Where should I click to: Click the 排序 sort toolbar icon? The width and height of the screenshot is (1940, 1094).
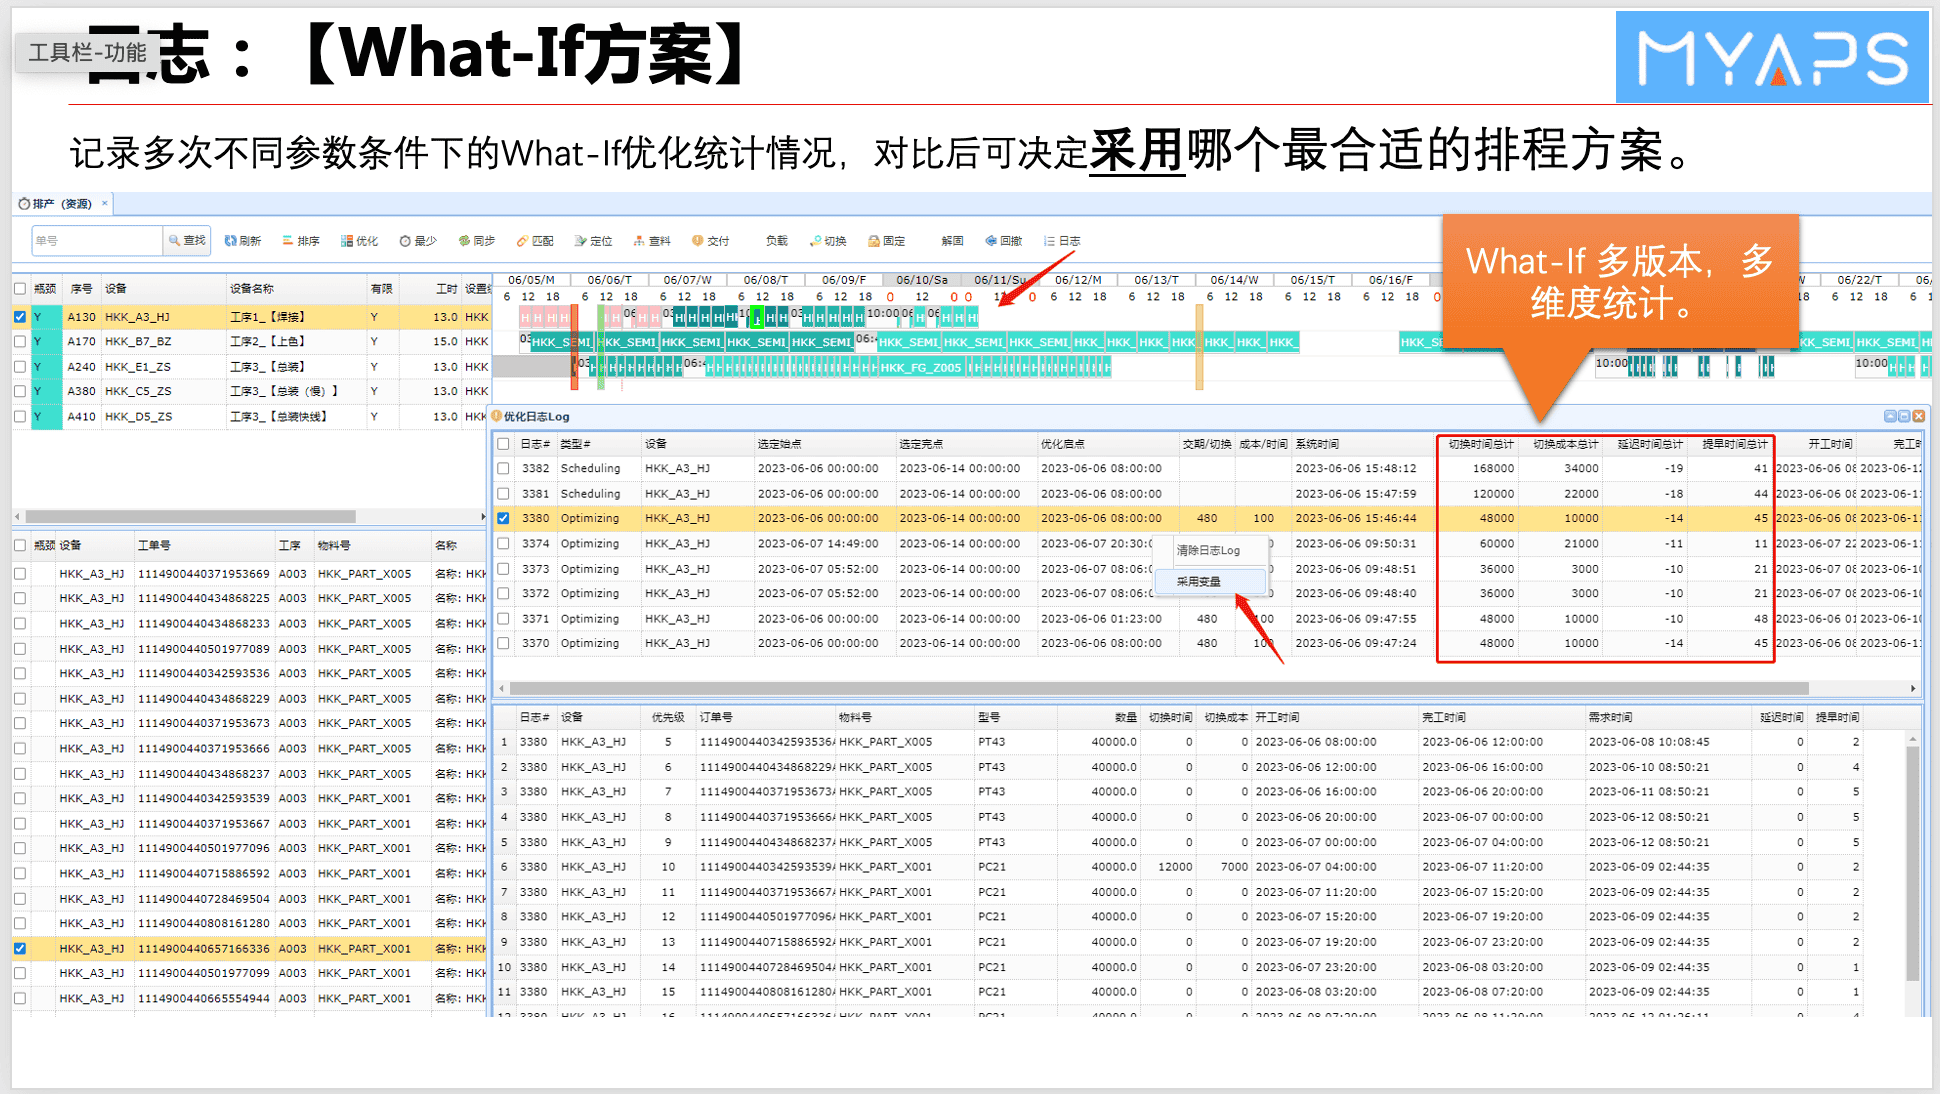click(300, 241)
